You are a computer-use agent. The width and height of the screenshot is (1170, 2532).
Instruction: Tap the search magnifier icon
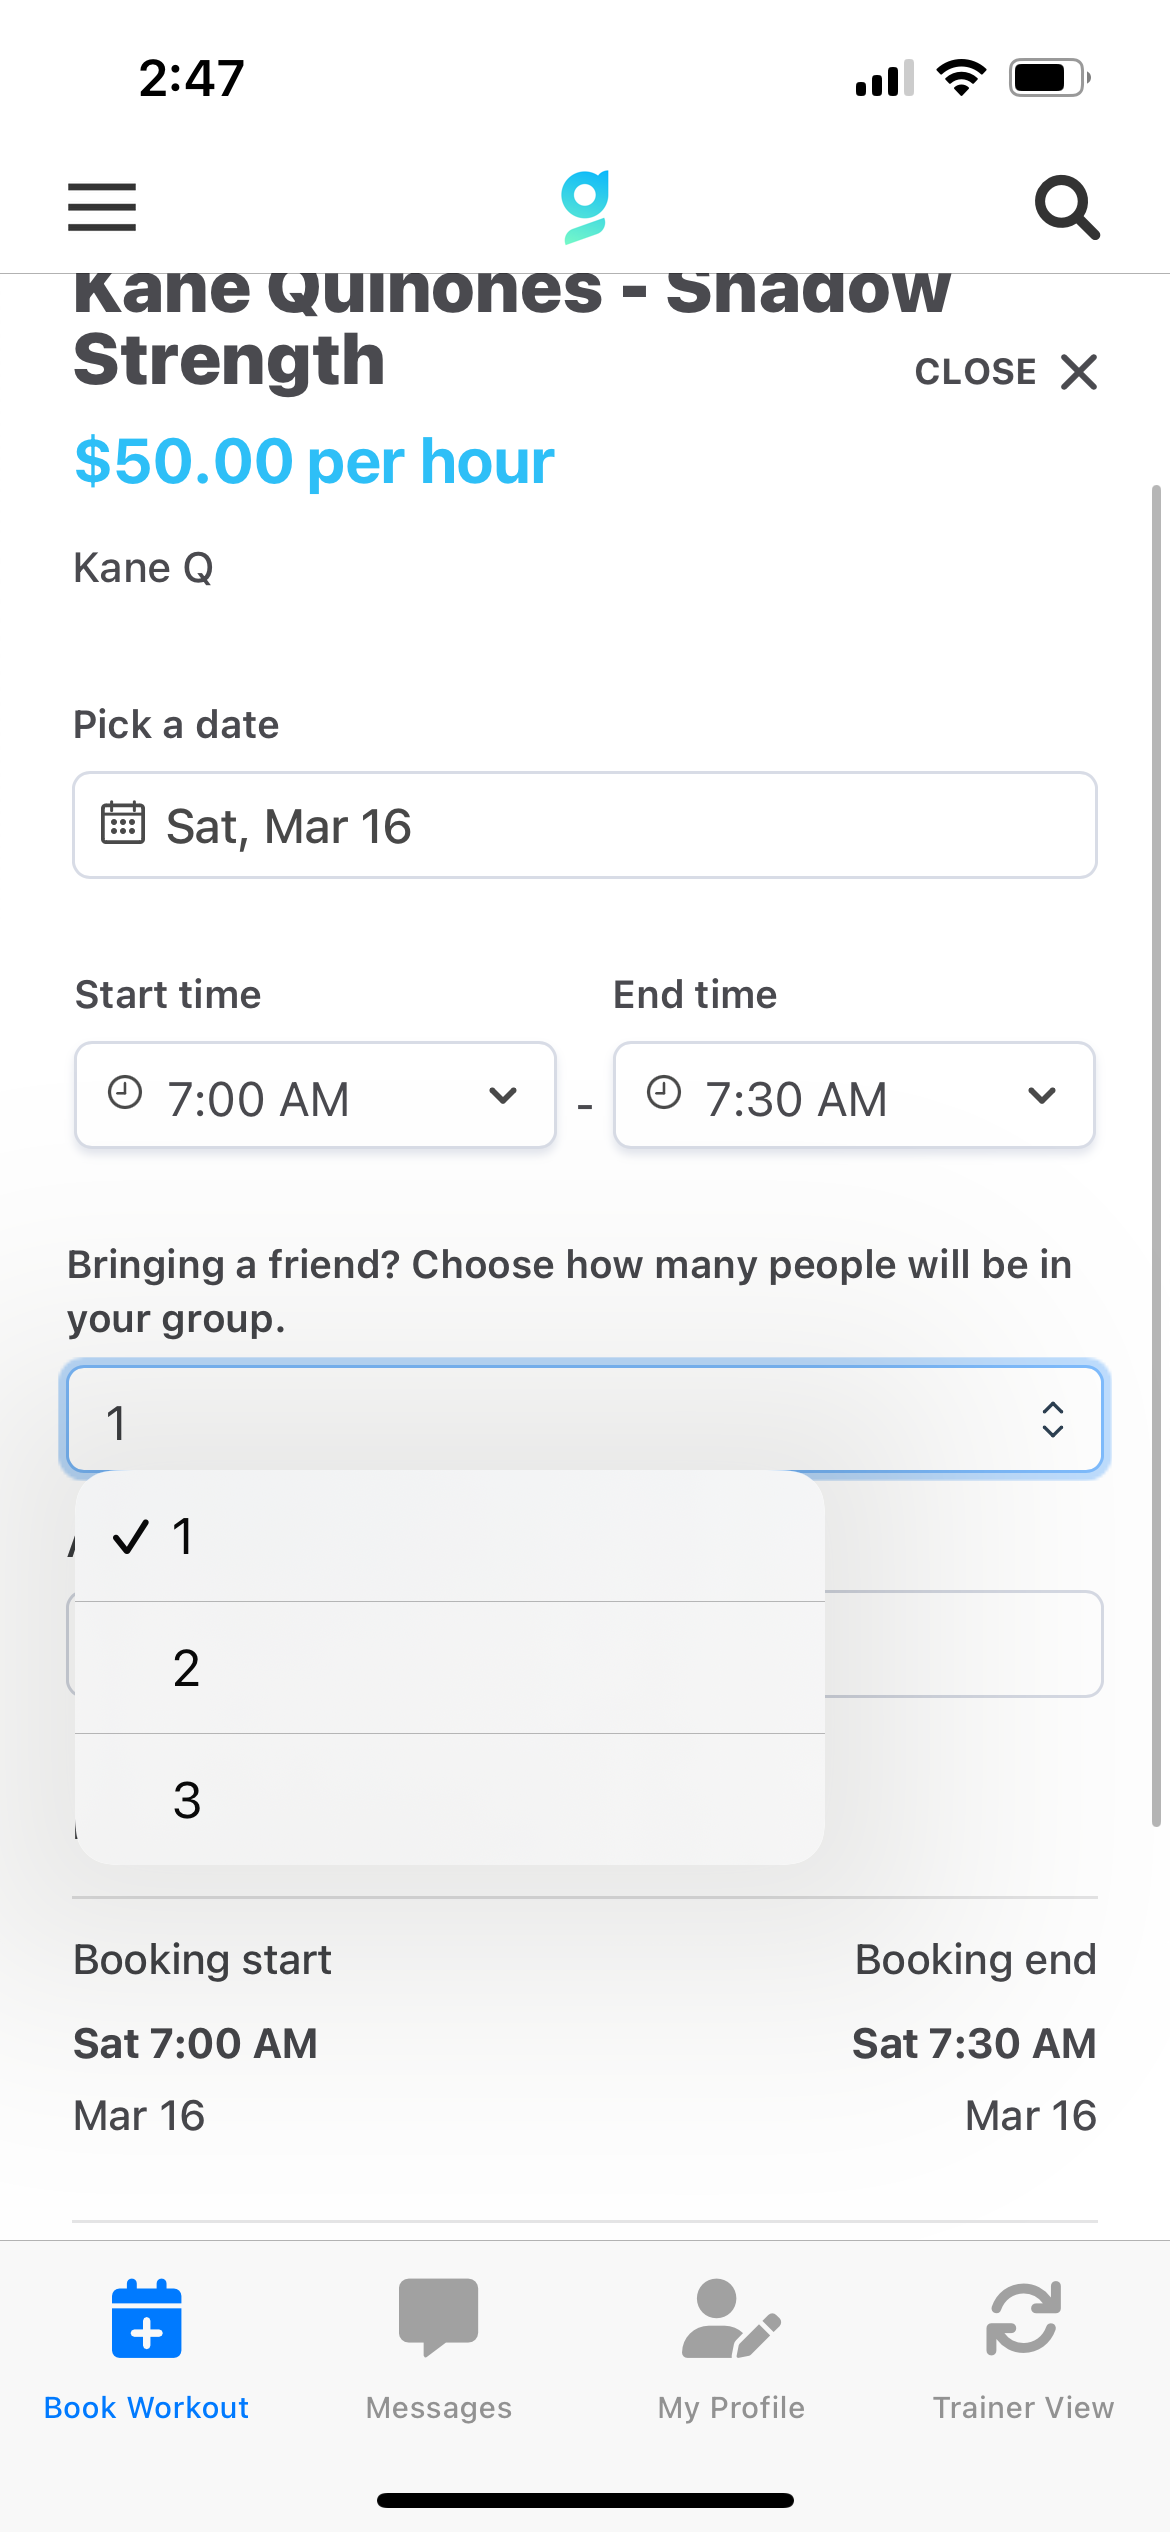(1067, 207)
